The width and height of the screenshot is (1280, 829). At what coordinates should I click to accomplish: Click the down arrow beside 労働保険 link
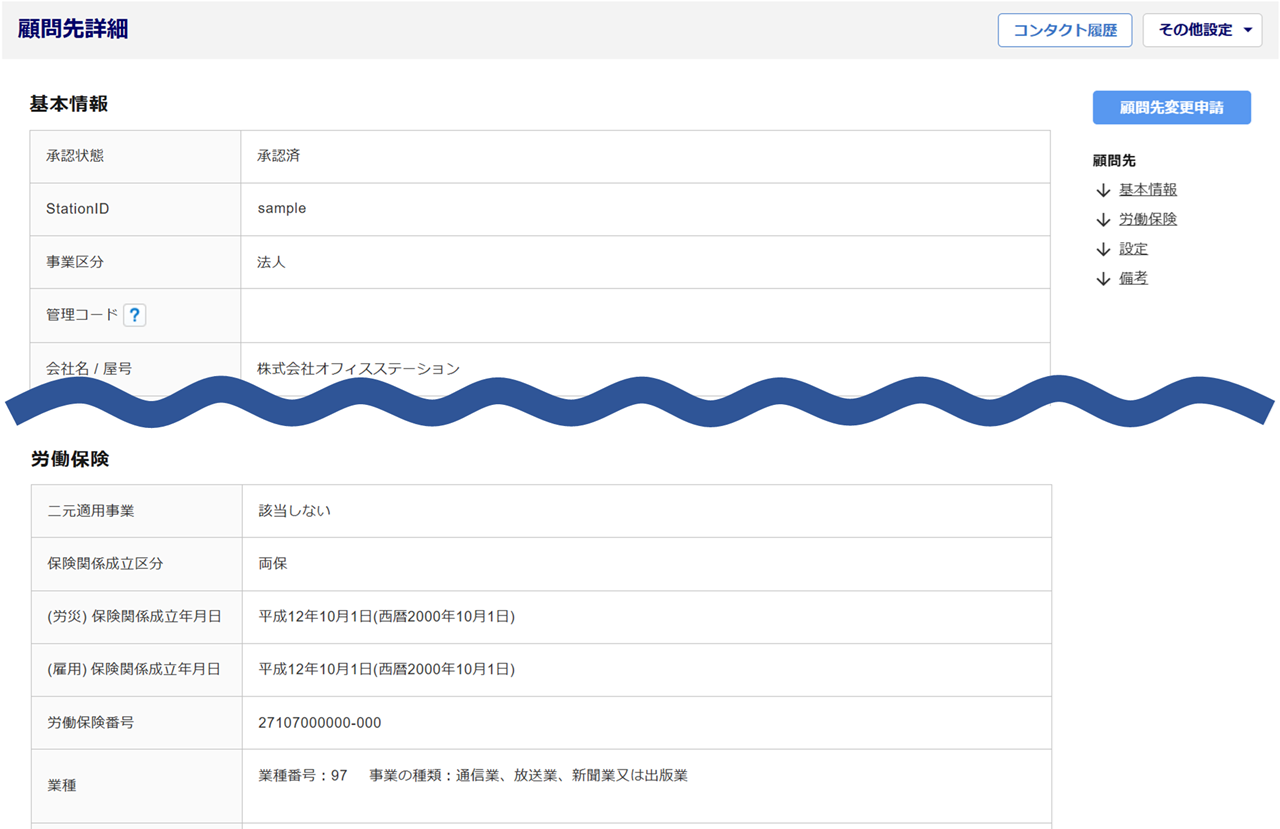tap(1103, 219)
